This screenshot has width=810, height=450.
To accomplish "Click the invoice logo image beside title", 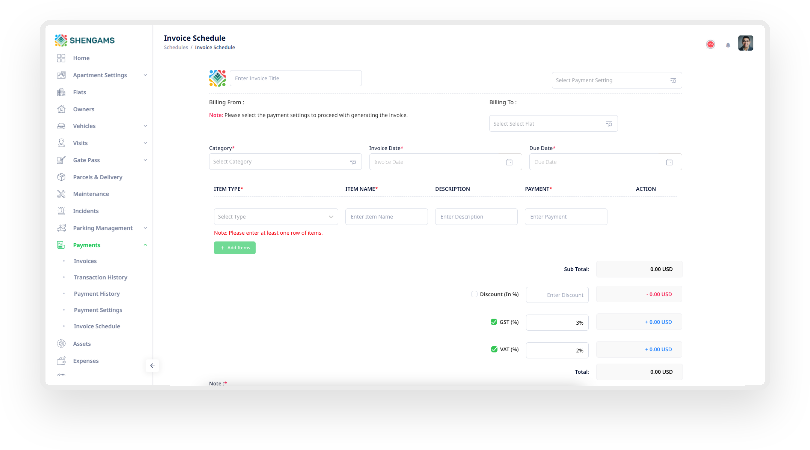I will click(x=217, y=78).
